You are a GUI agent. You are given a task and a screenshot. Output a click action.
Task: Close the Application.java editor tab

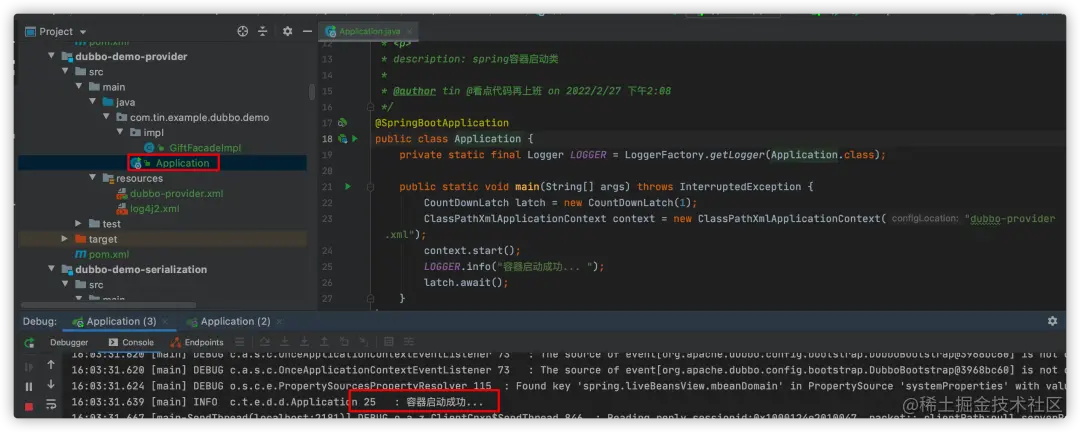point(409,32)
